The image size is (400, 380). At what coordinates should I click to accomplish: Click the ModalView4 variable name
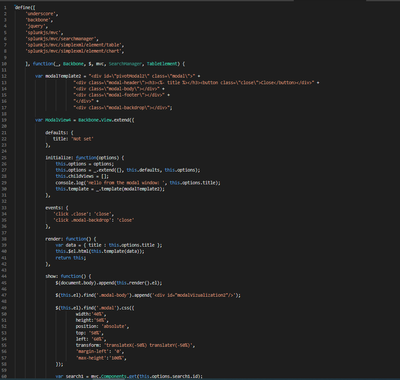[58, 120]
